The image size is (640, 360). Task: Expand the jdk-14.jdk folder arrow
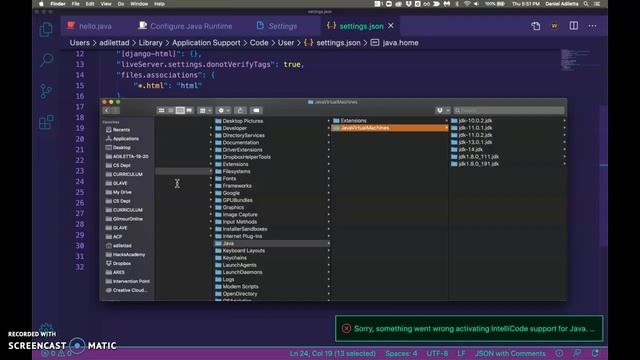[564, 149]
